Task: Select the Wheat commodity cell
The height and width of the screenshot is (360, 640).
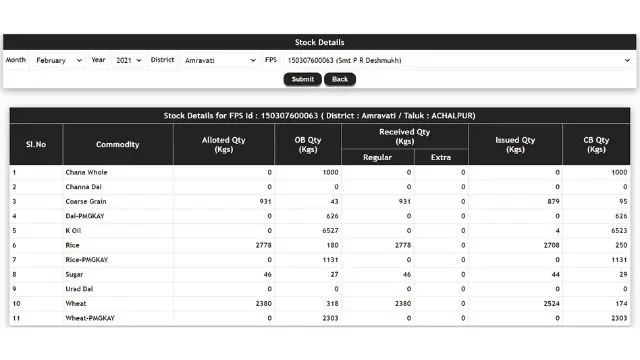Action: (x=118, y=304)
